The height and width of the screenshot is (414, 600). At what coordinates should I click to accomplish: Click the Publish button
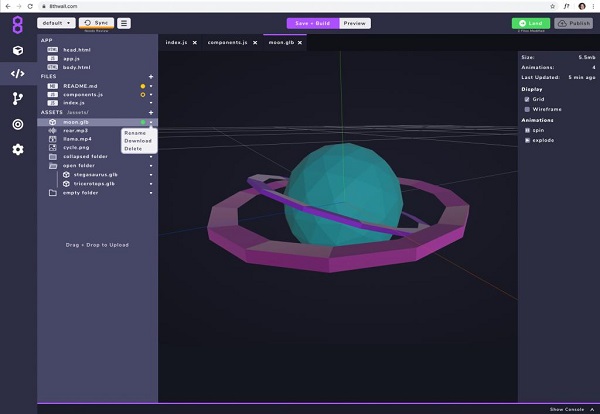pos(573,22)
